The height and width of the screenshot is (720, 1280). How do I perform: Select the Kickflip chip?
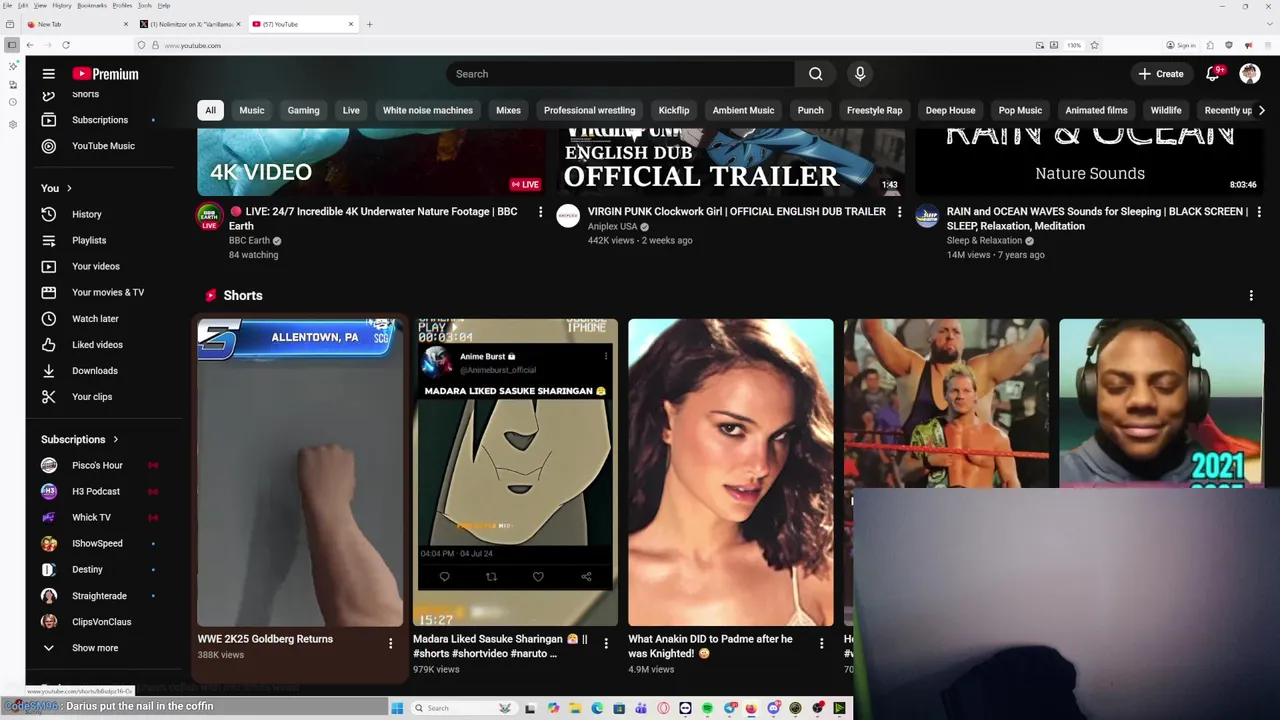[674, 110]
